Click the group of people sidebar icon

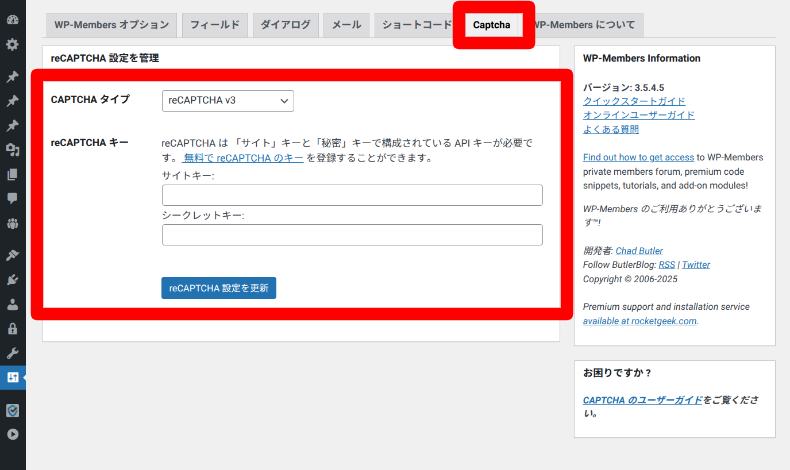tap(13, 223)
